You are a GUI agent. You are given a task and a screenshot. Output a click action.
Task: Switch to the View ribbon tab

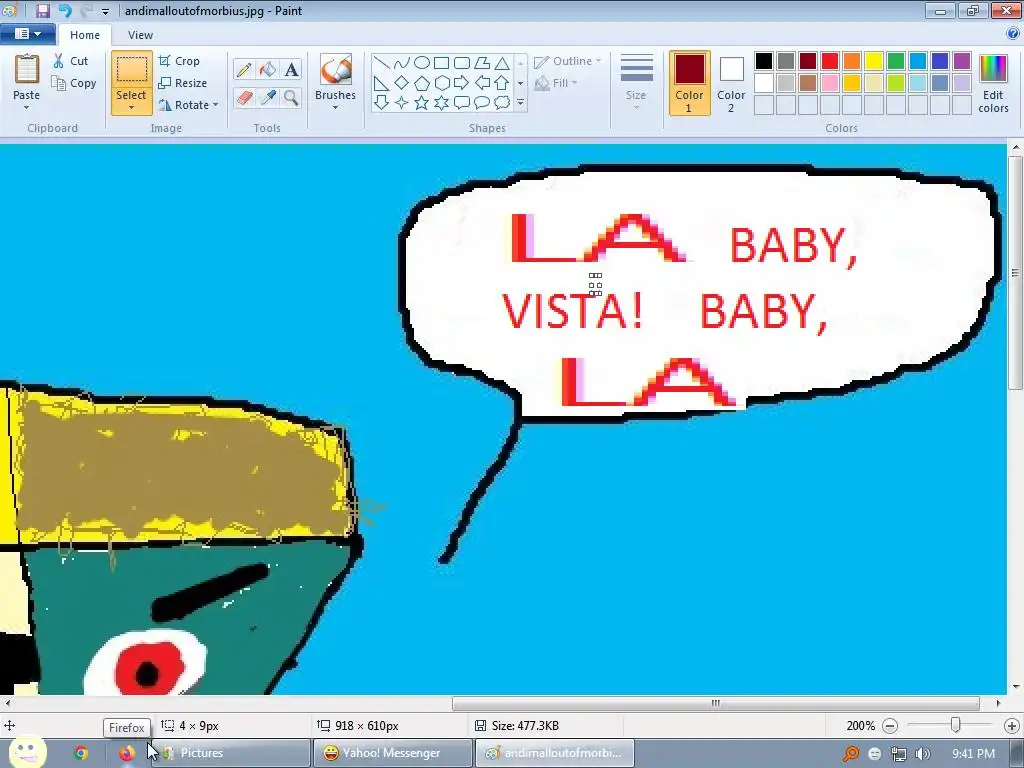click(x=140, y=35)
